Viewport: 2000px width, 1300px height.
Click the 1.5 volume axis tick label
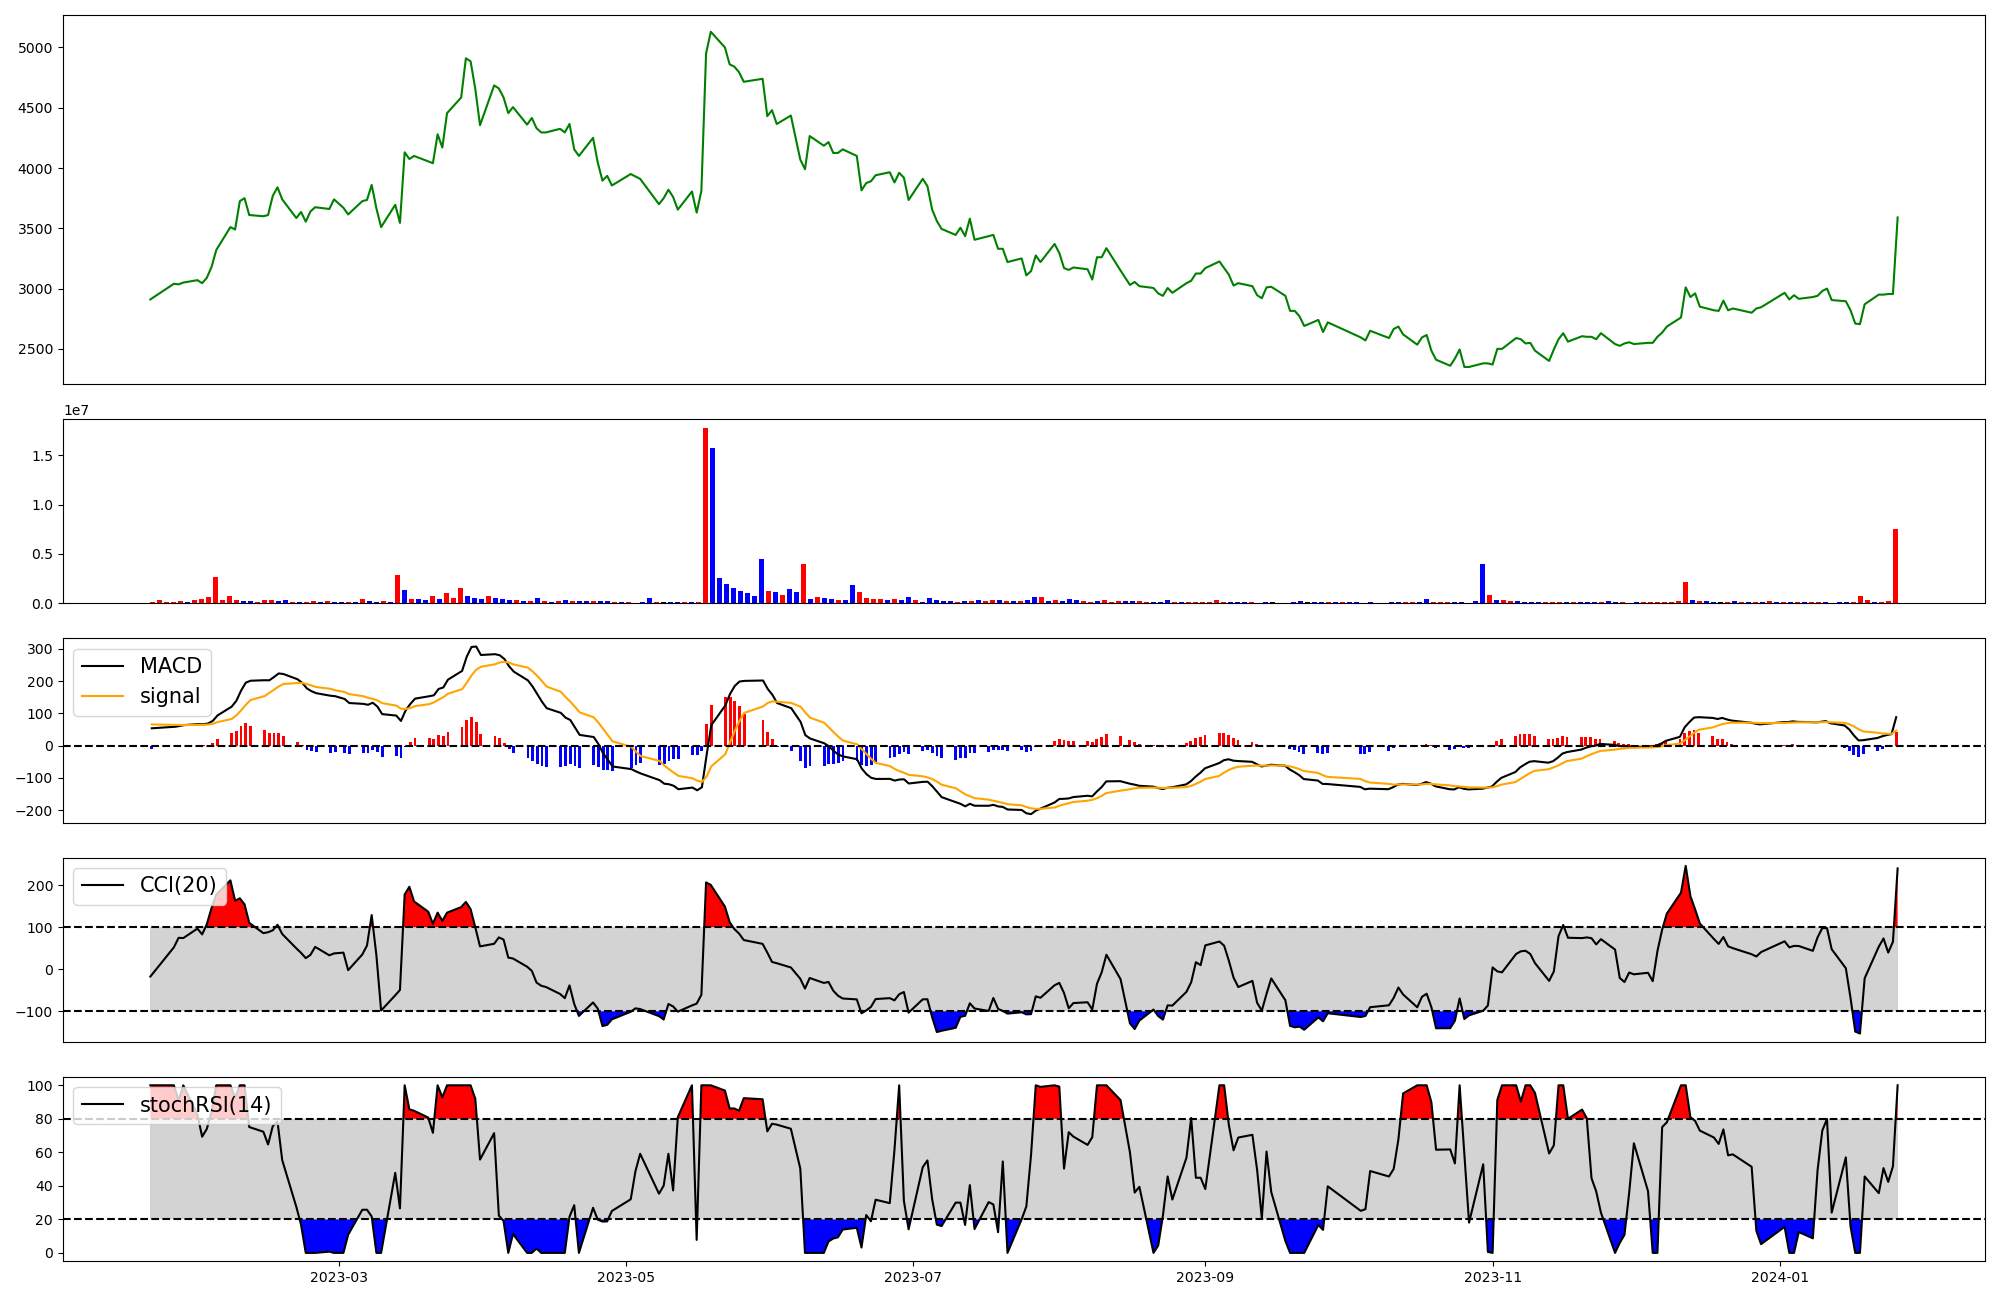(x=42, y=456)
